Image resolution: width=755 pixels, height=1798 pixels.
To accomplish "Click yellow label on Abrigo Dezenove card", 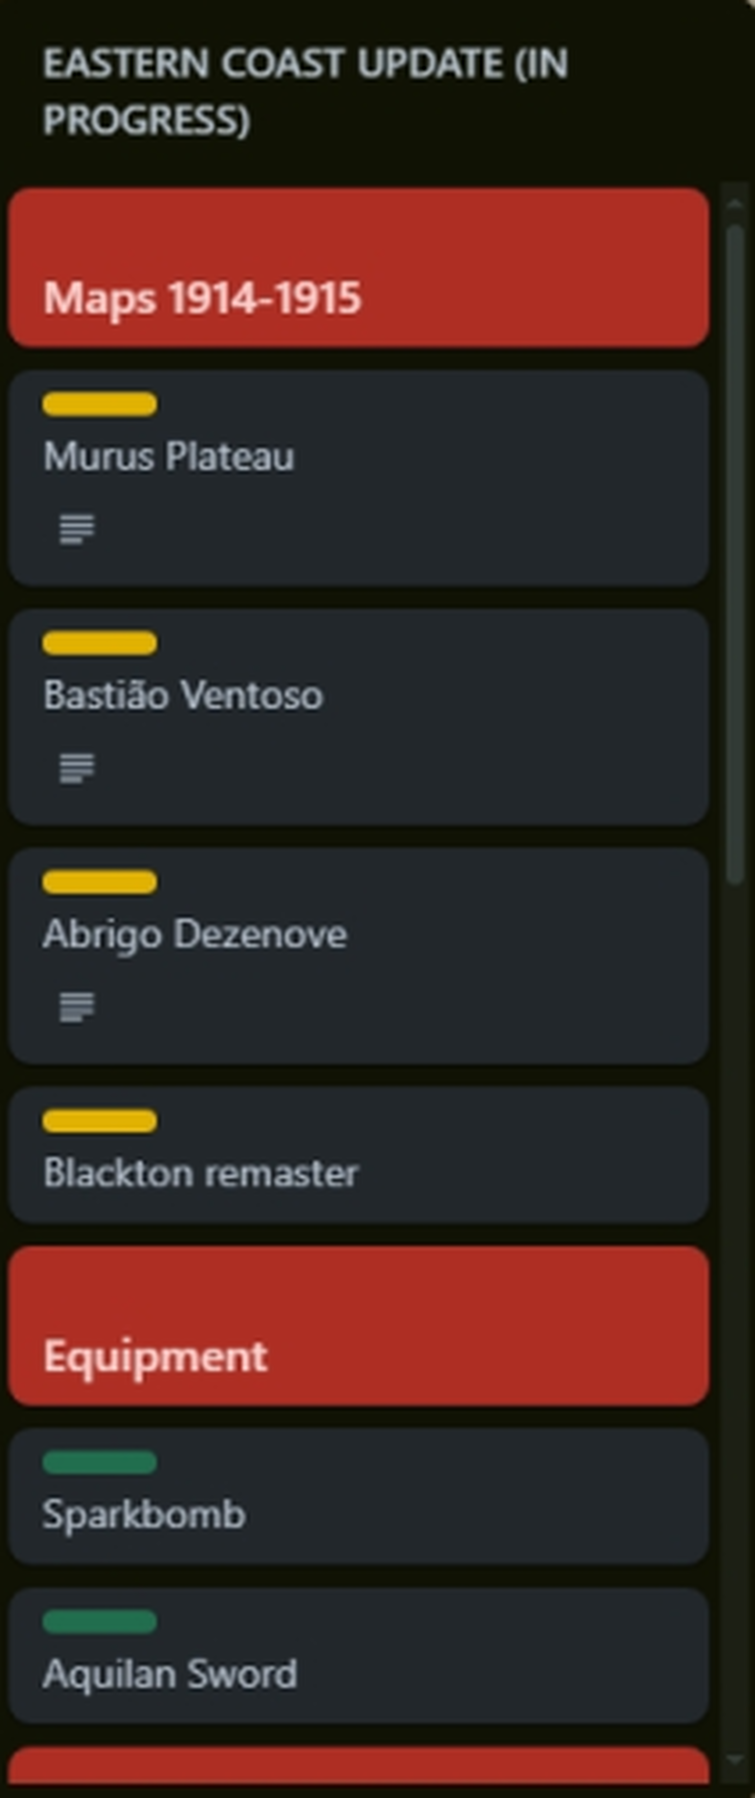I will 100,882.
